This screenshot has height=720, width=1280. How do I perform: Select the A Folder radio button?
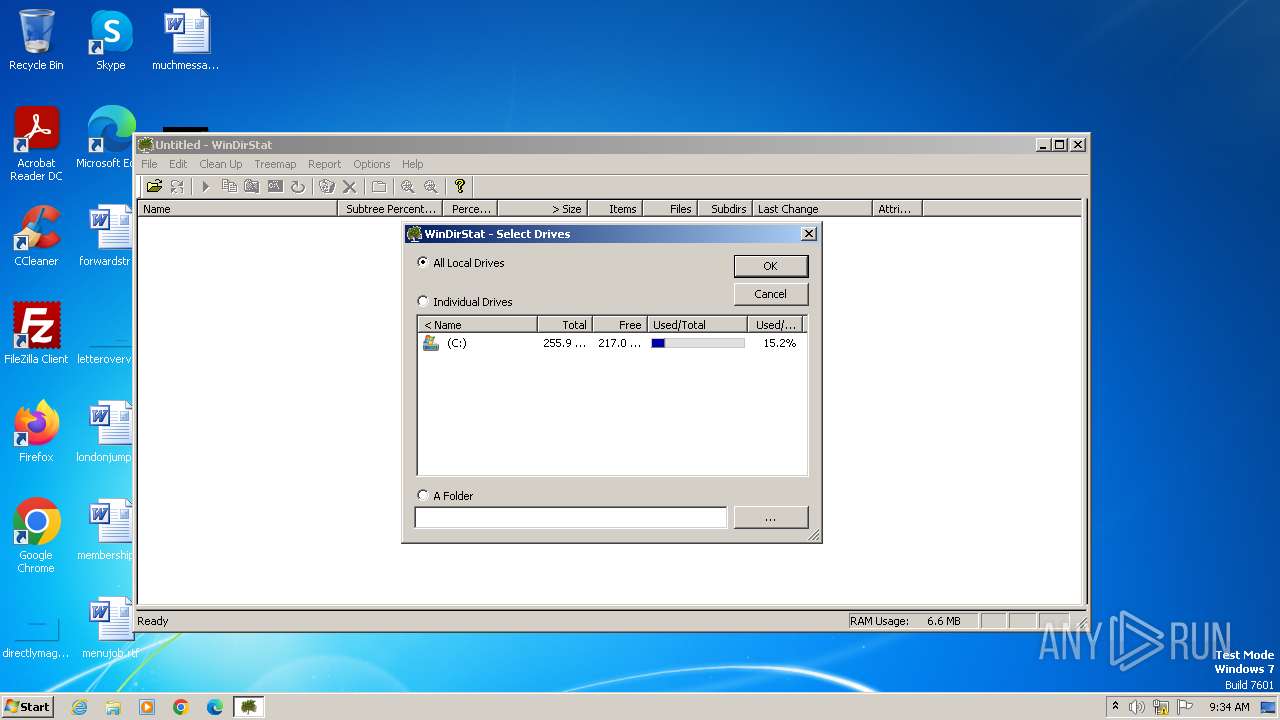tap(423, 495)
